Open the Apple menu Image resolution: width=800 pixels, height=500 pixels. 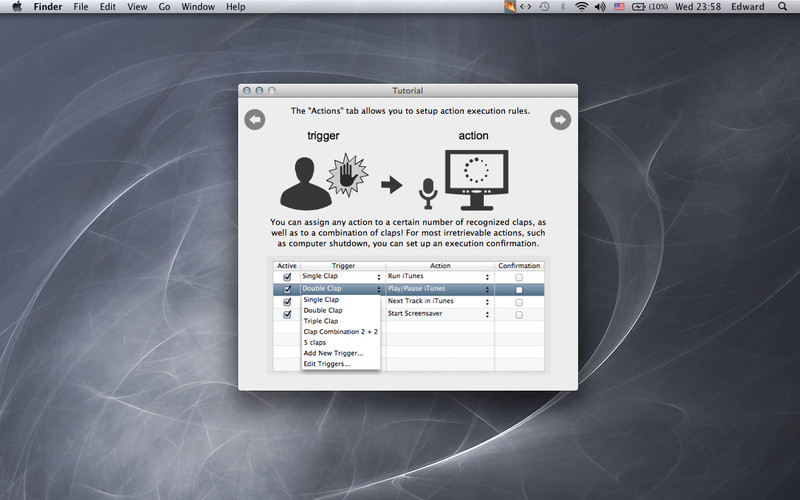tap(17, 7)
